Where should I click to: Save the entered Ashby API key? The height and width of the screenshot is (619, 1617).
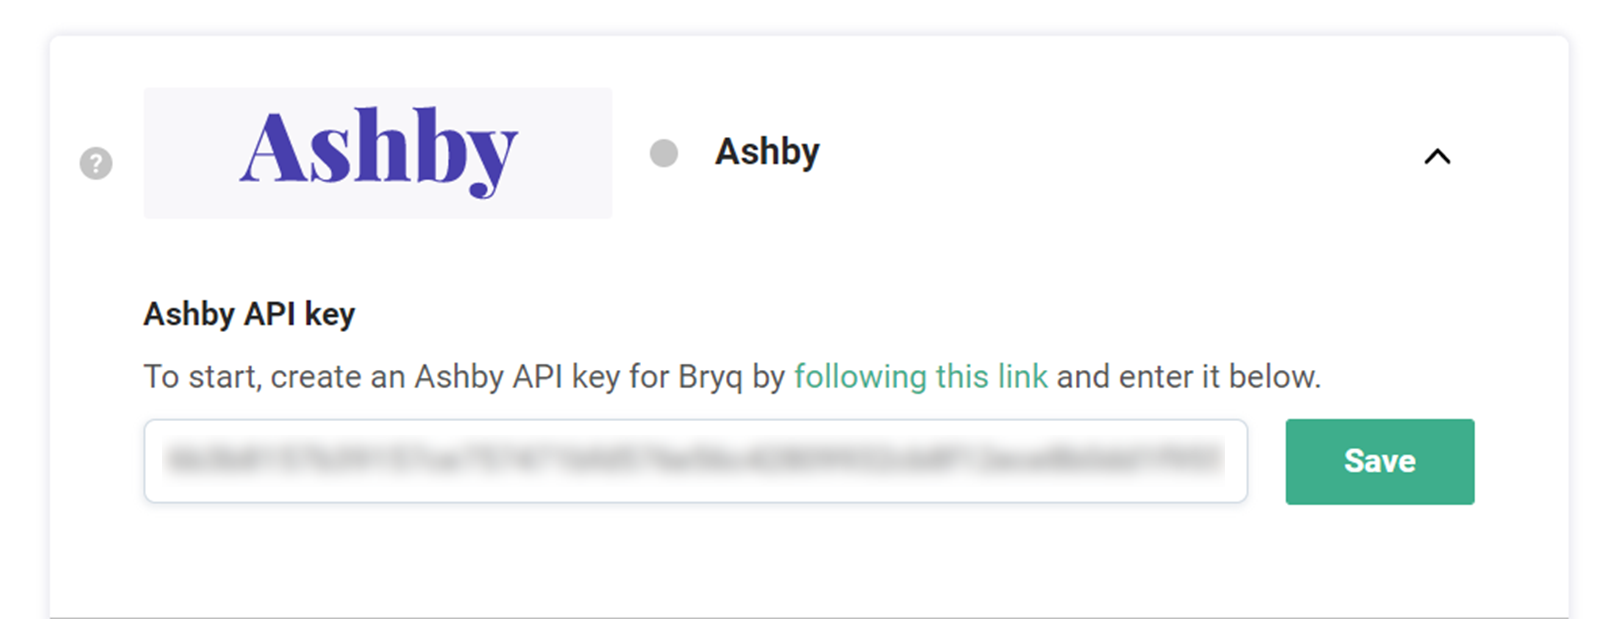[1379, 461]
